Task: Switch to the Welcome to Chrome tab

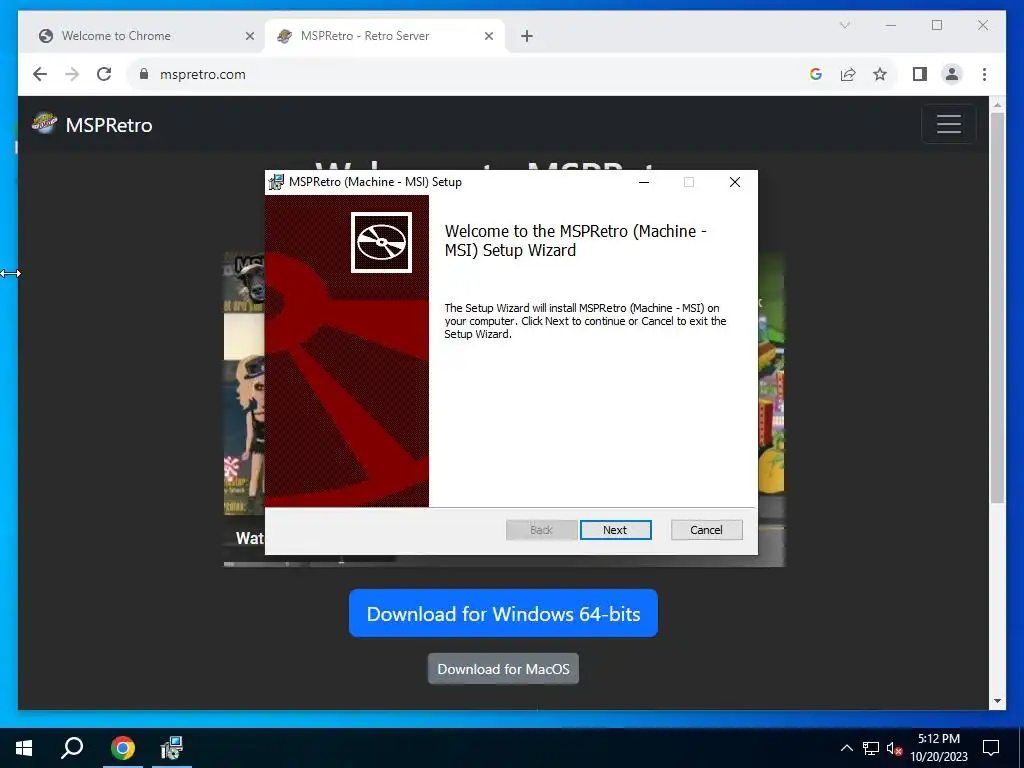Action: [142, 36]
